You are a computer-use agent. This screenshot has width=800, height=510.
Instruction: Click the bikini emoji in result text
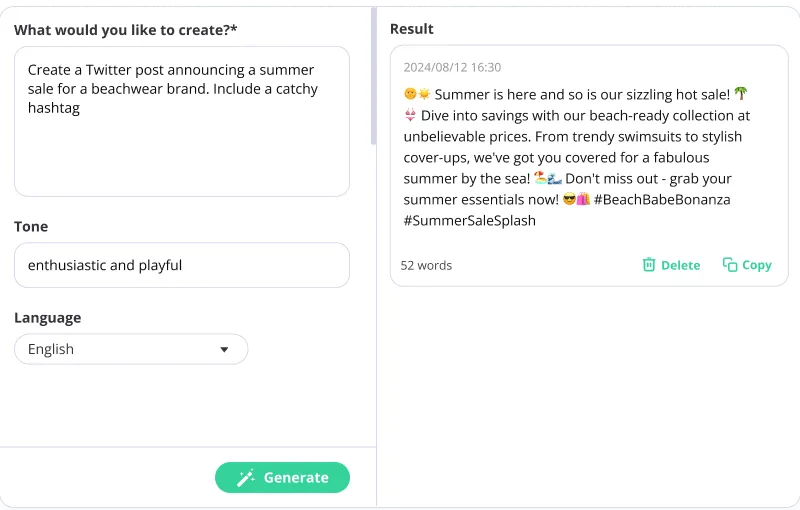click(410, 116)
